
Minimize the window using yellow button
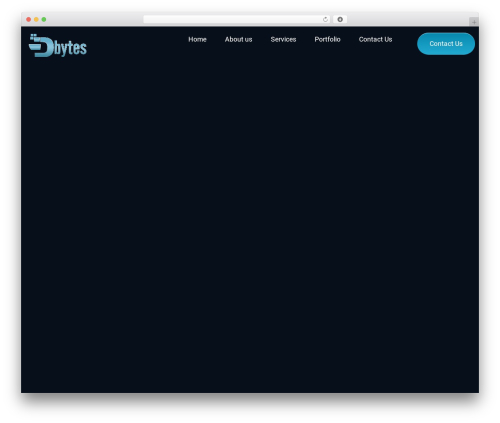pyautogui.click(x=36, y=19)
